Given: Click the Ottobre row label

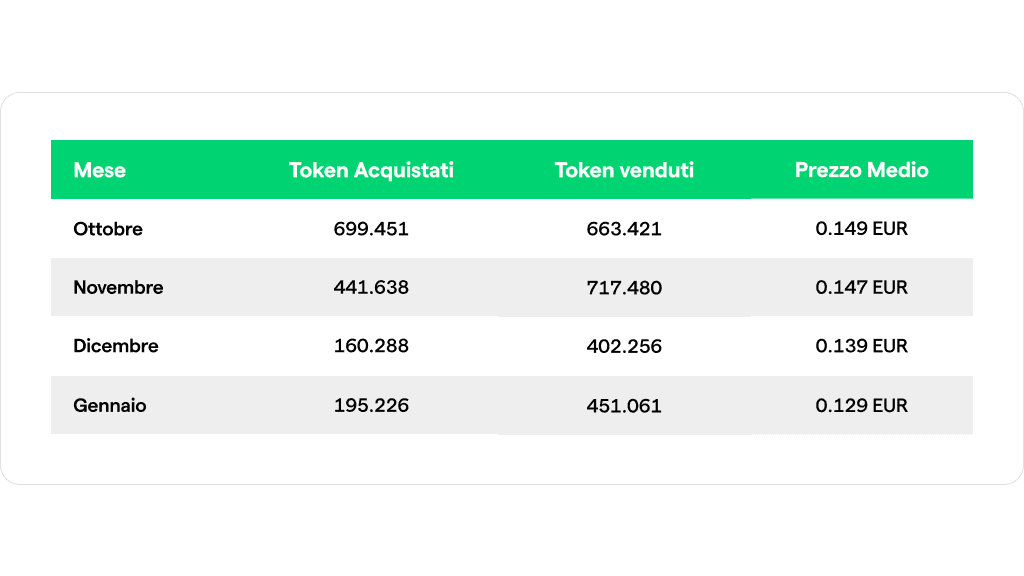Looking at the screenshot, I should tap(108, 229).
